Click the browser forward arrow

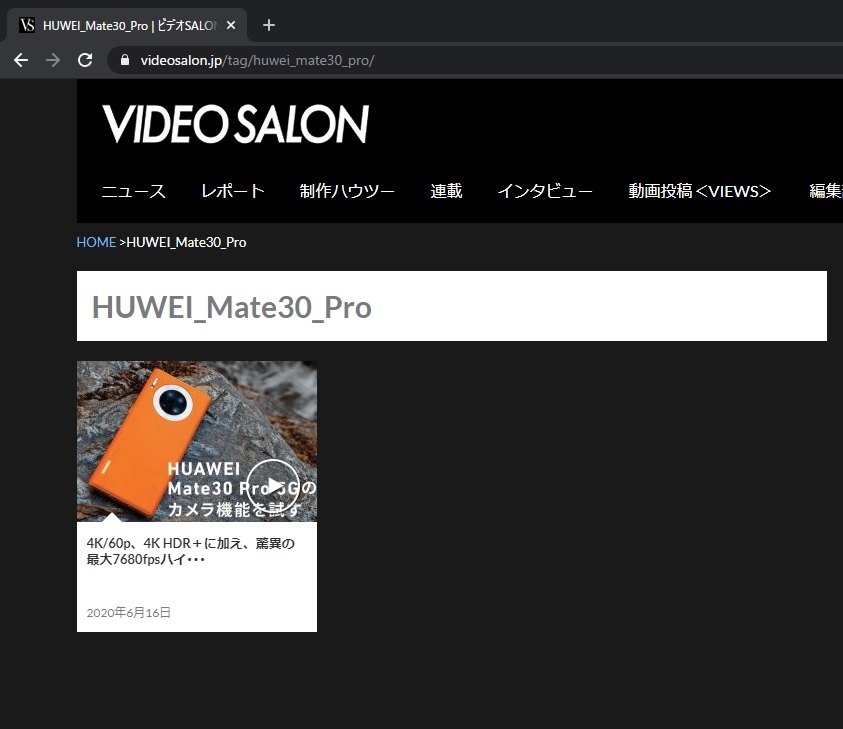53,60
